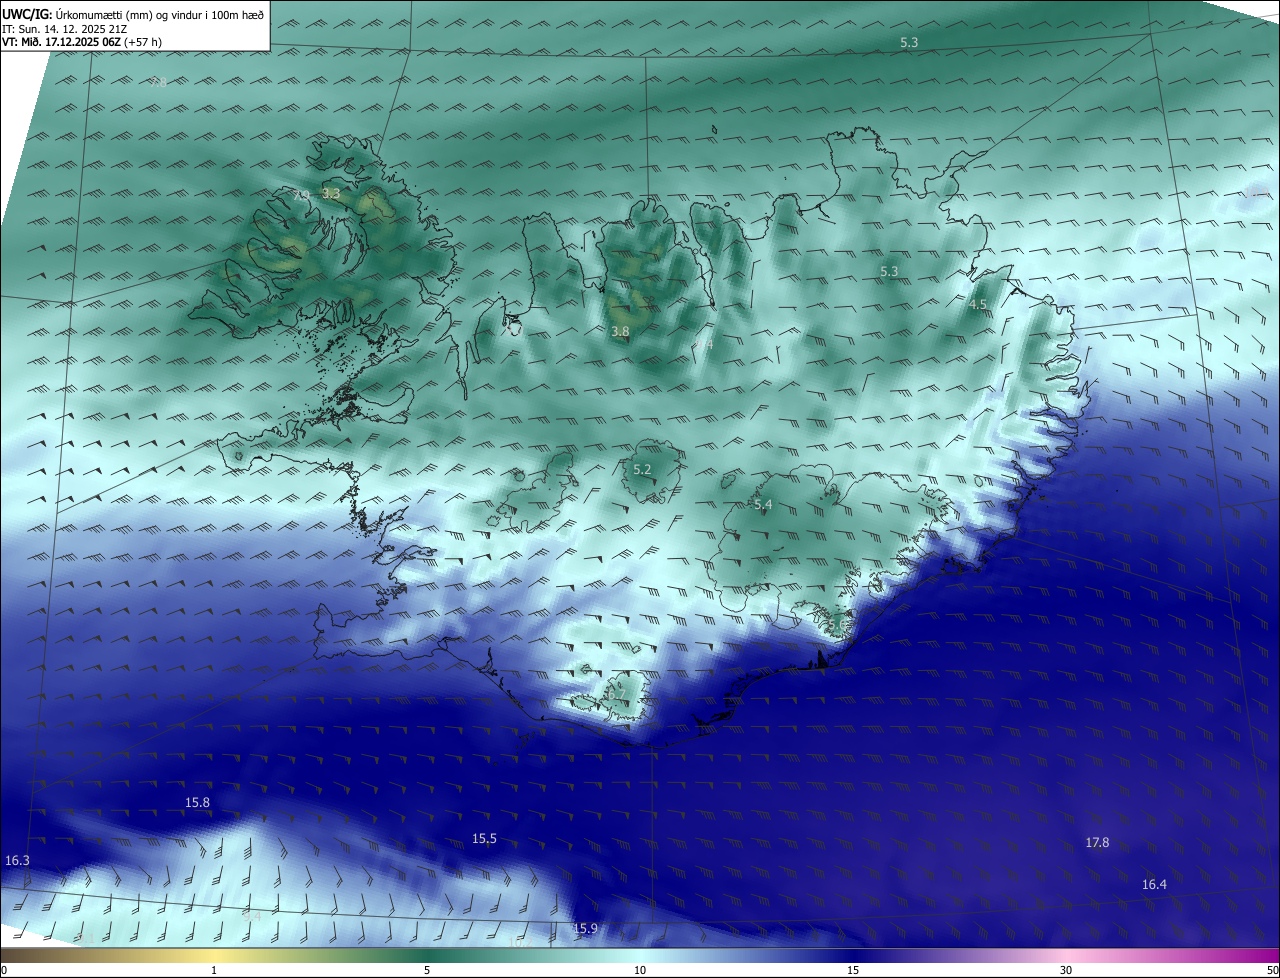Click the 5.4 value on the map
The width and height of the screenshot is (1280, 978).
pos(763,505)
